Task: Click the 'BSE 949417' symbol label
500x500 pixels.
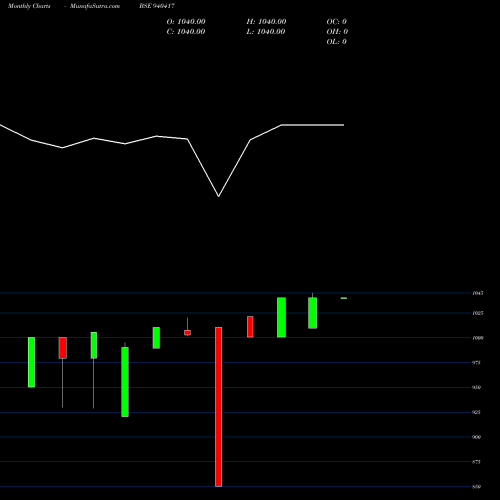Action: pos(157,6)
